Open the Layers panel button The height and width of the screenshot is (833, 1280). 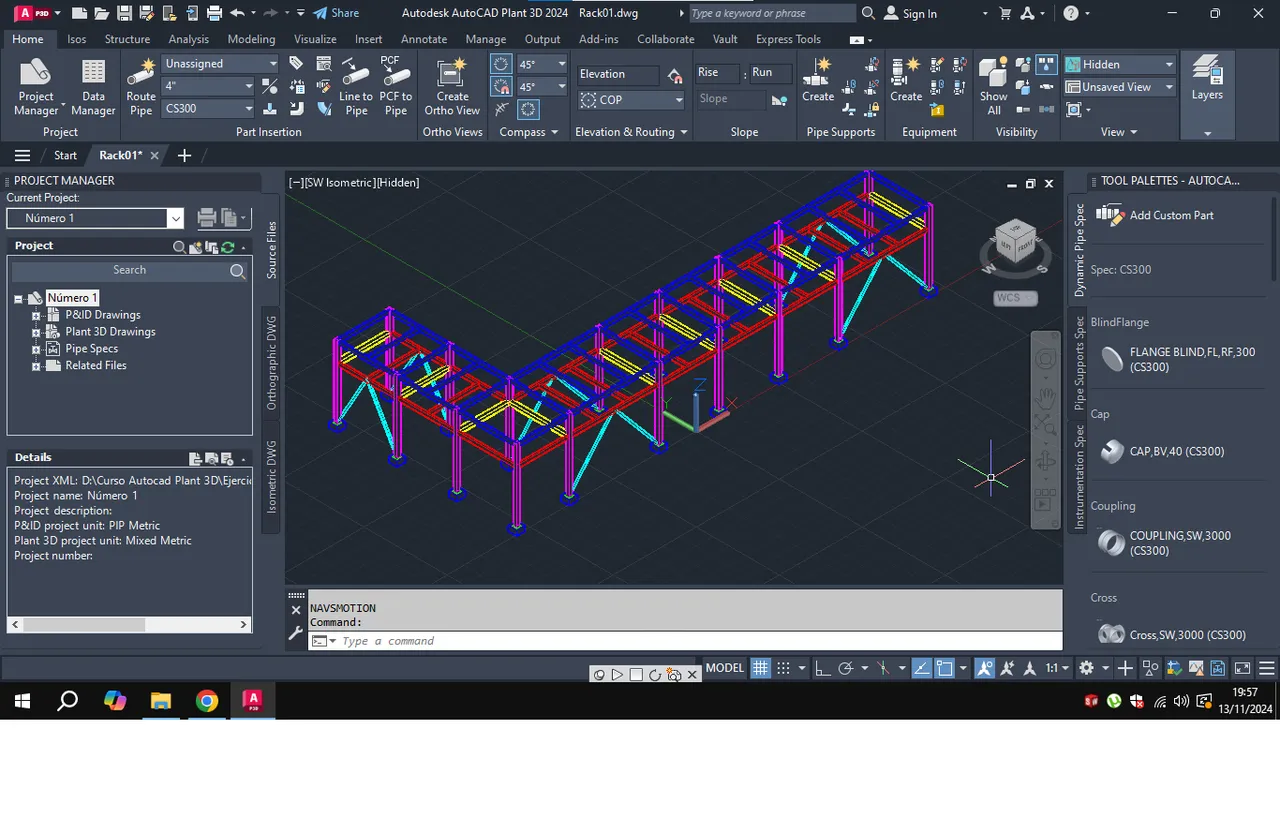coord(1207,80)
